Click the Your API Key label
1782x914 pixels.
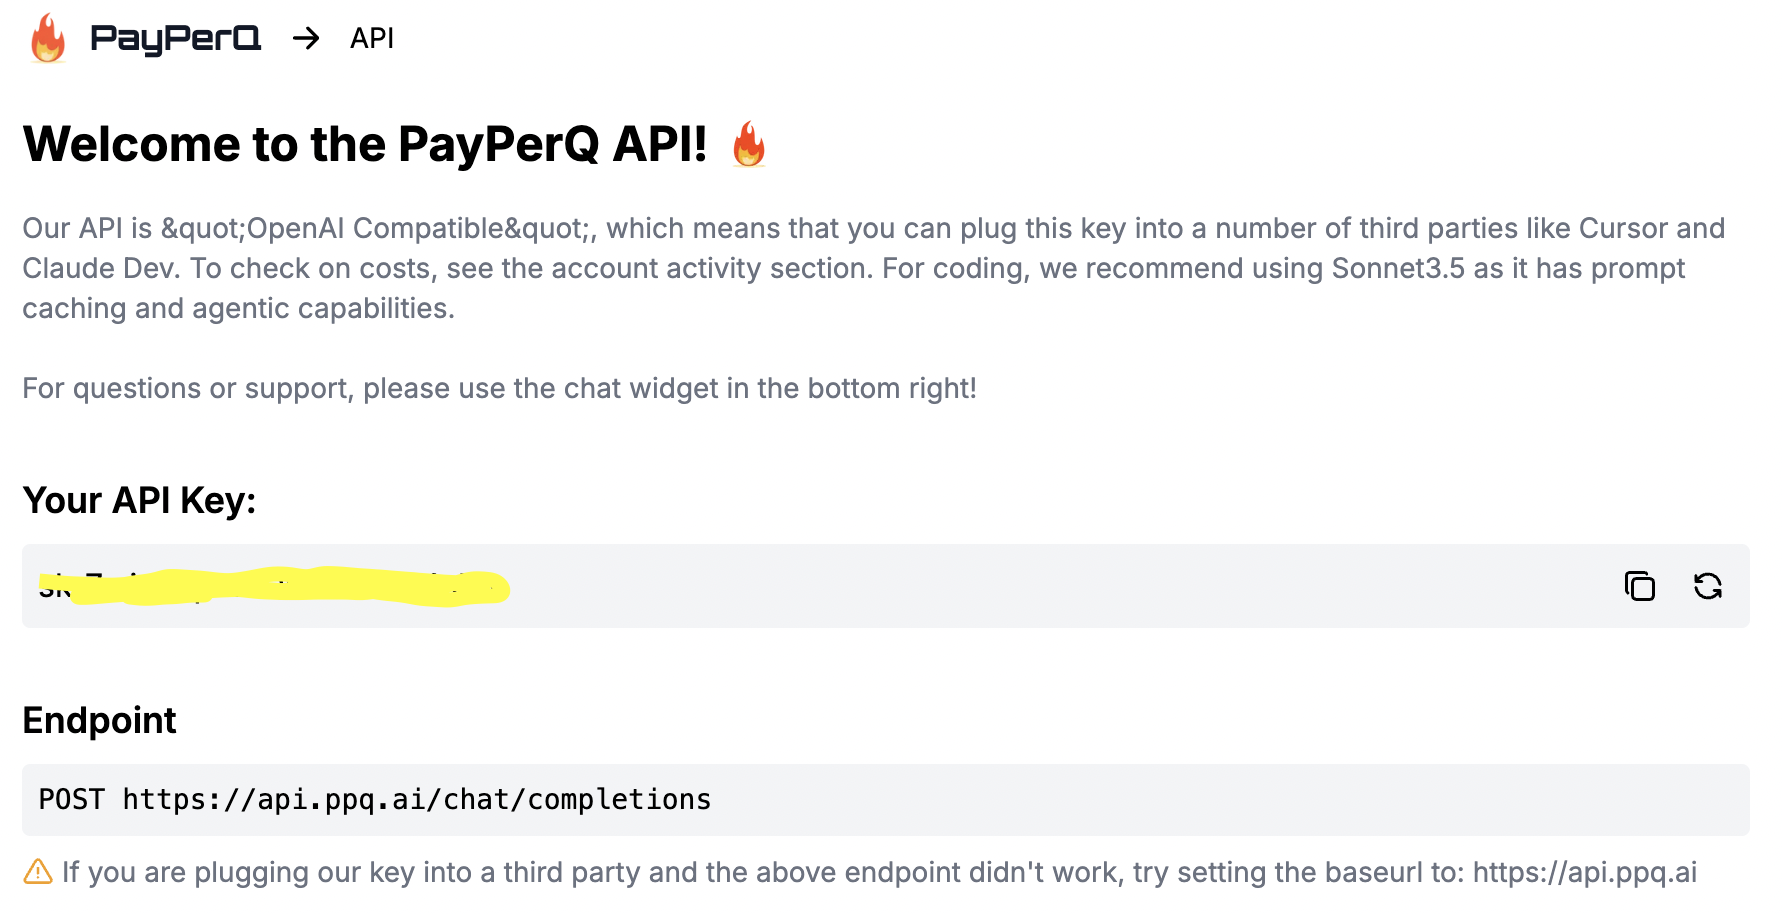[x=140, y=501]
